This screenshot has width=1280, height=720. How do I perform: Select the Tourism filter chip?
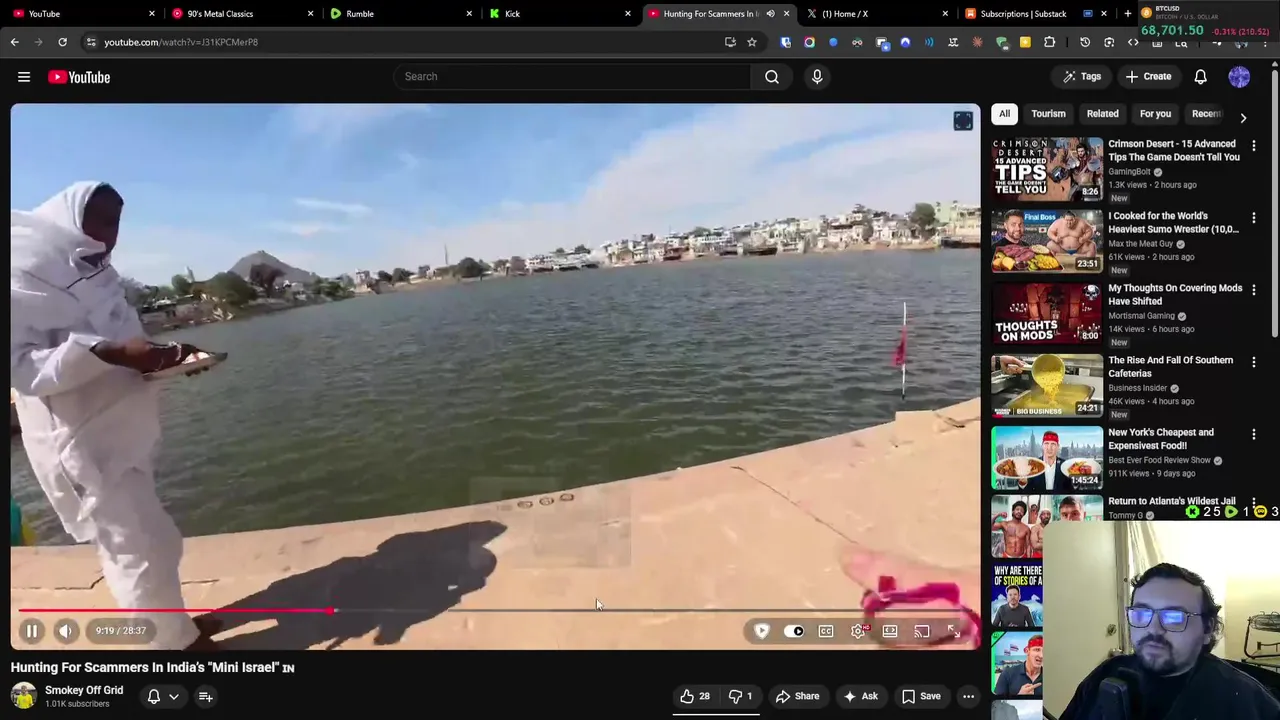pyautogui.click(x=1048, y=114)
